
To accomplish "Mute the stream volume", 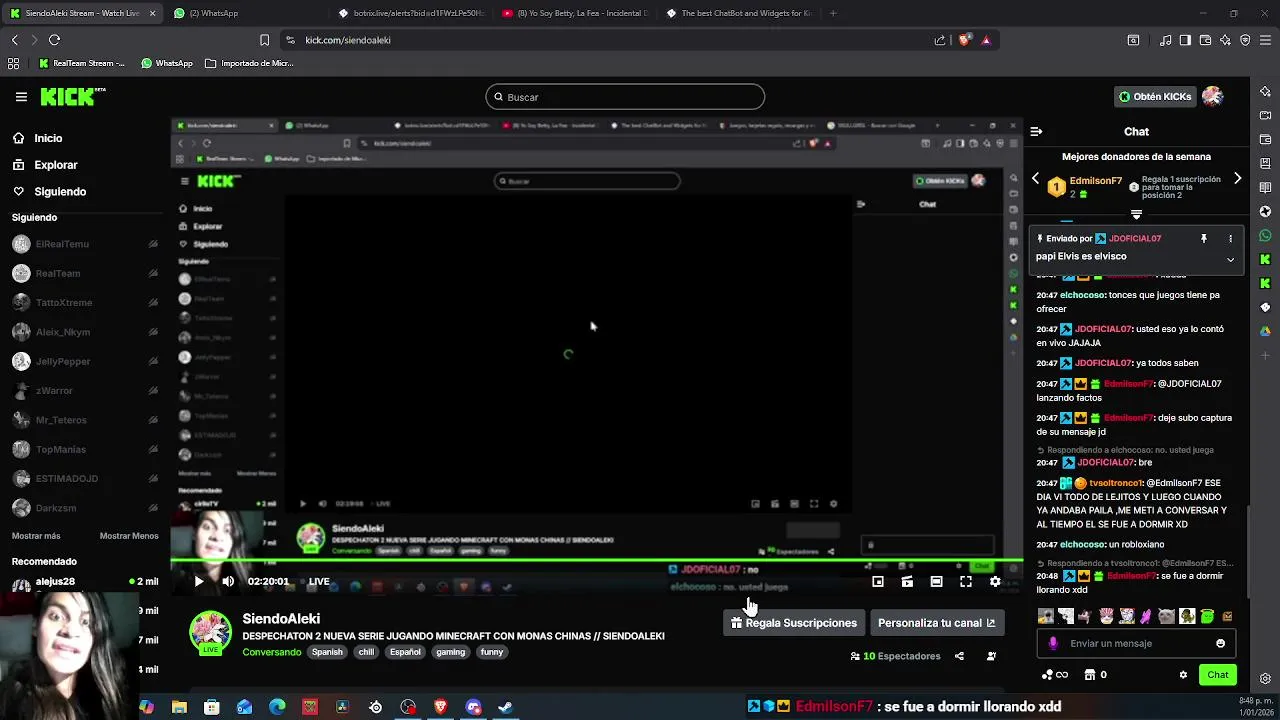I will click(x=228, y=581).
